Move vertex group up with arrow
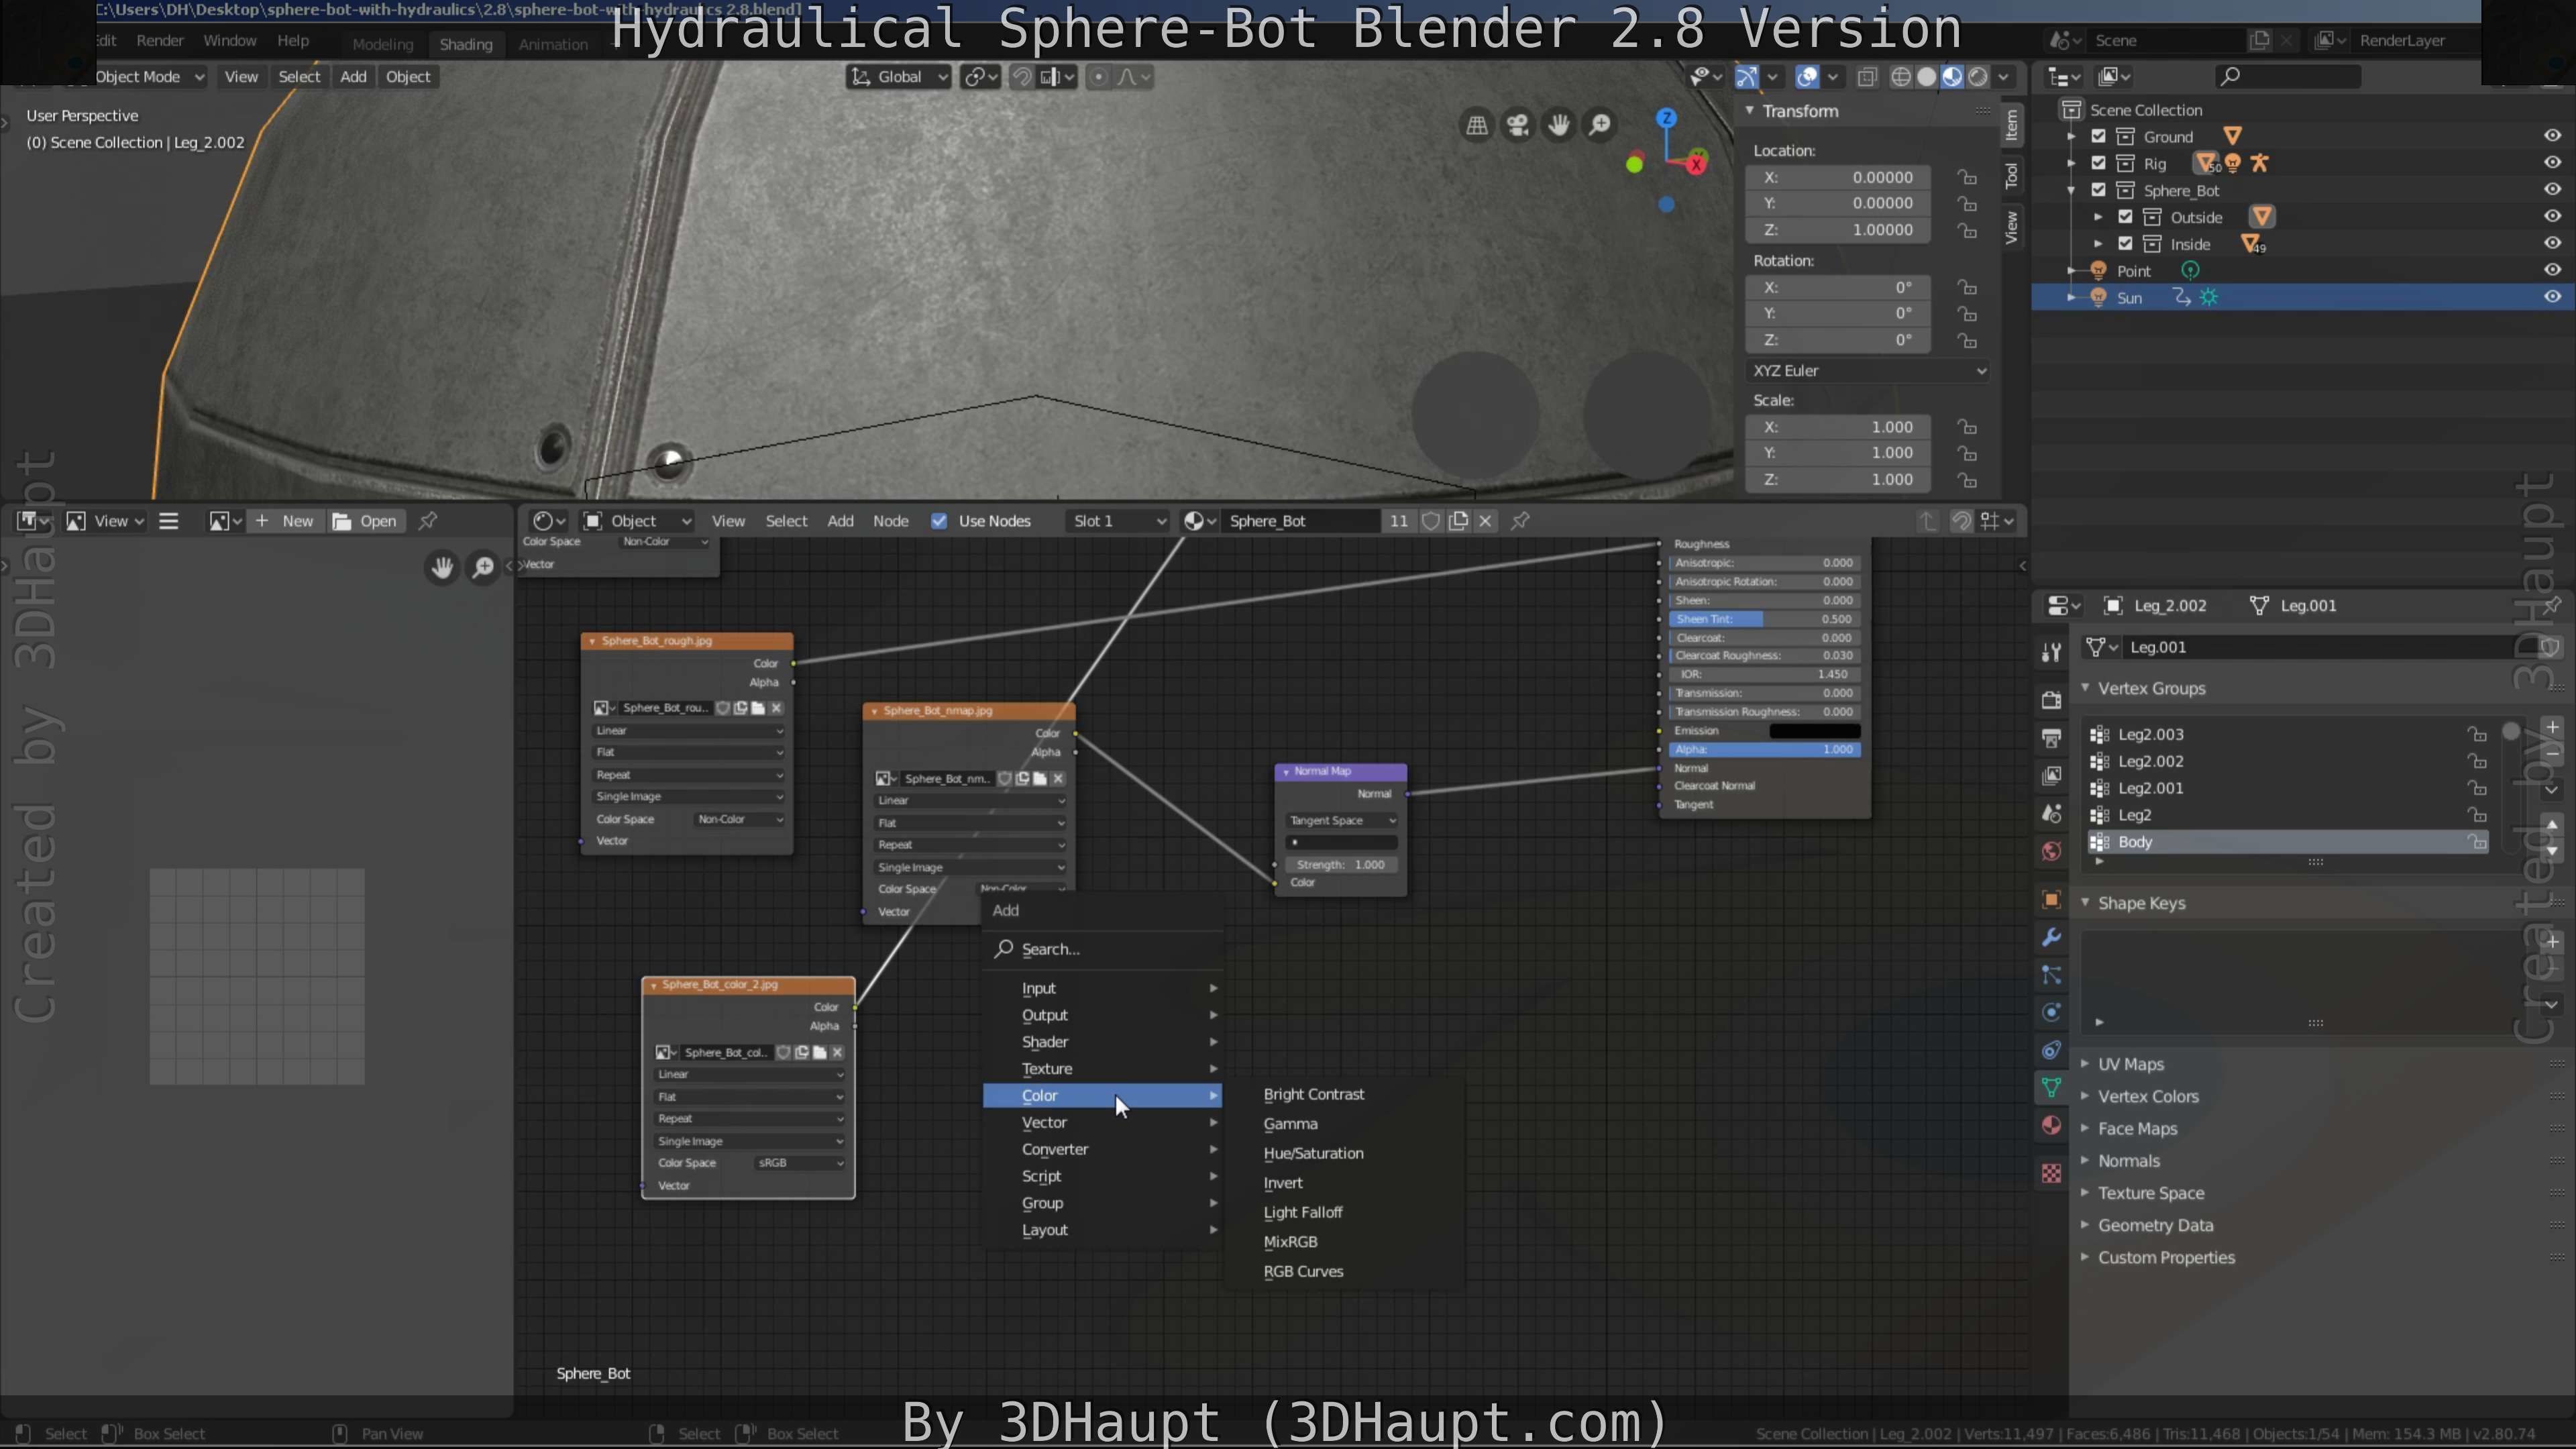Viewport: 2576px width, 1449px height. [x=2552, y=824]
